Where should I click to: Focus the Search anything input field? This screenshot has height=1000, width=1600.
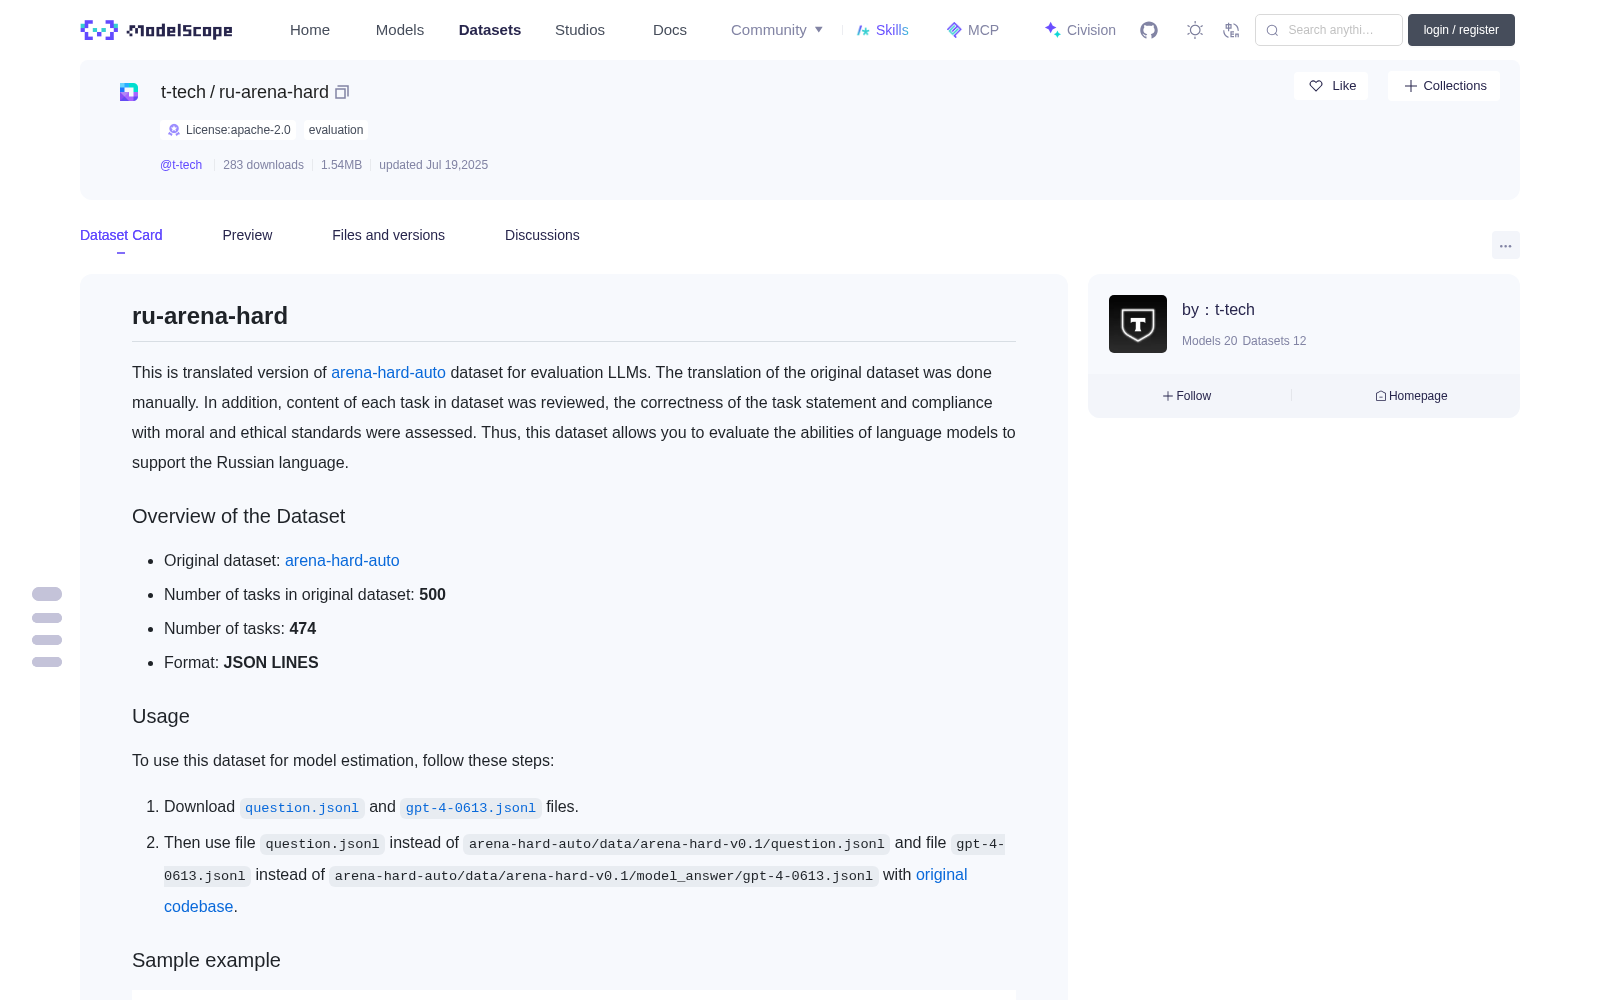tap(1329, 30)
